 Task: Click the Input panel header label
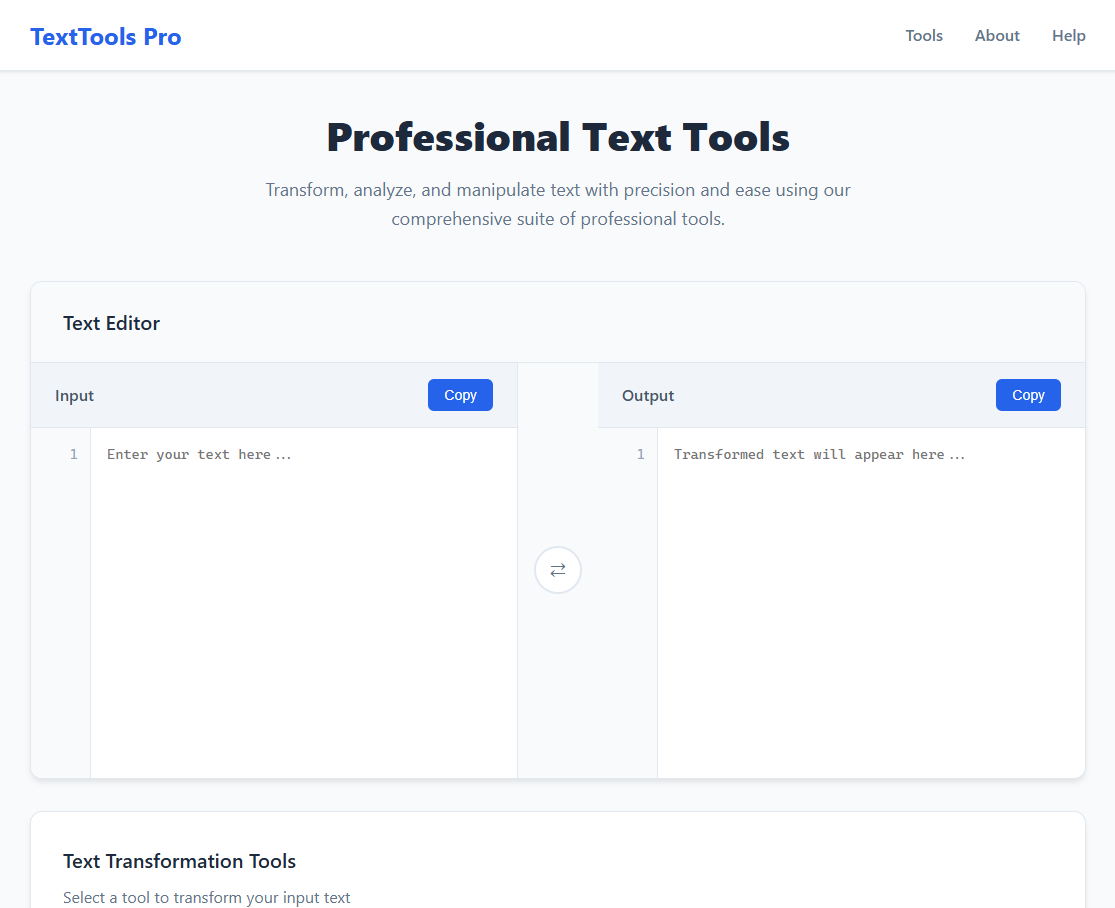pyautogui.click(x=74, y=395)
